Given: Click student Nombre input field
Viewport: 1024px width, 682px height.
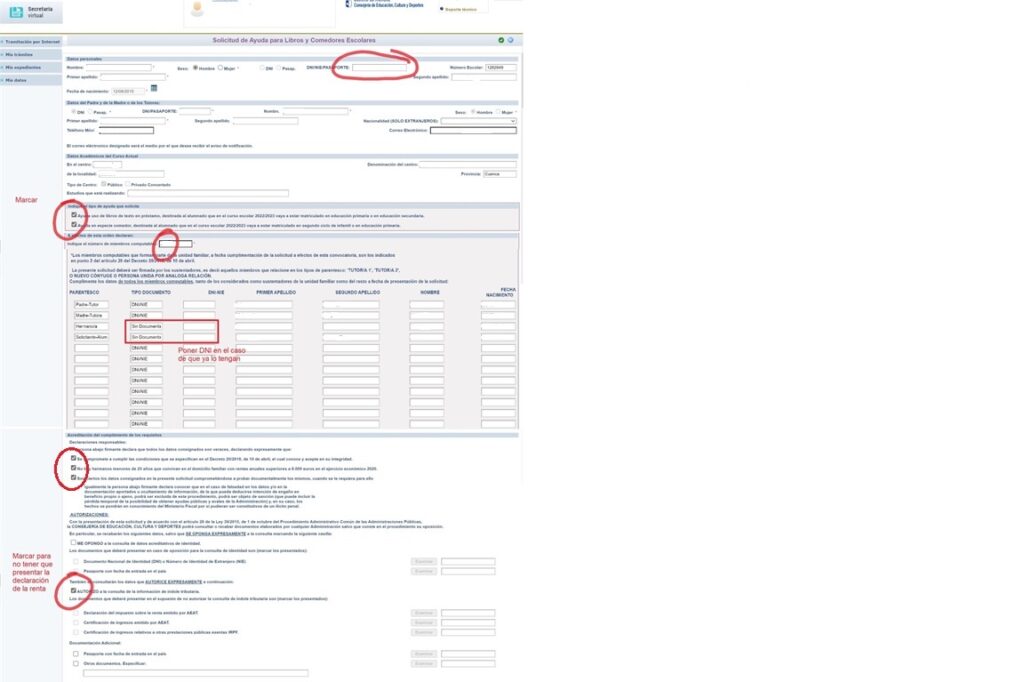Looking at the screenshot, I should 119,67.
